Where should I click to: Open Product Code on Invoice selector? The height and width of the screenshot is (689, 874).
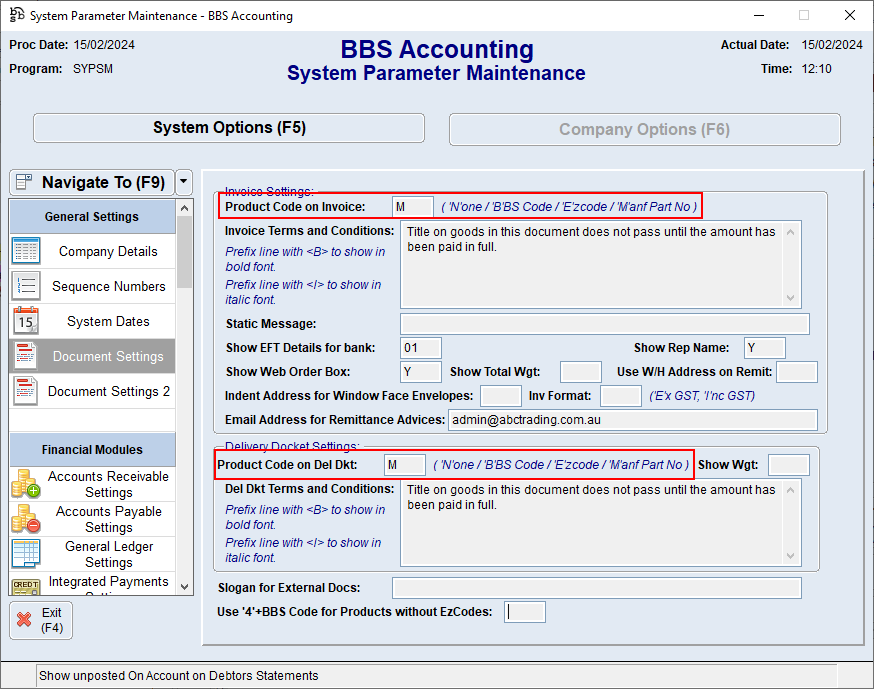(x=413, y=205)
